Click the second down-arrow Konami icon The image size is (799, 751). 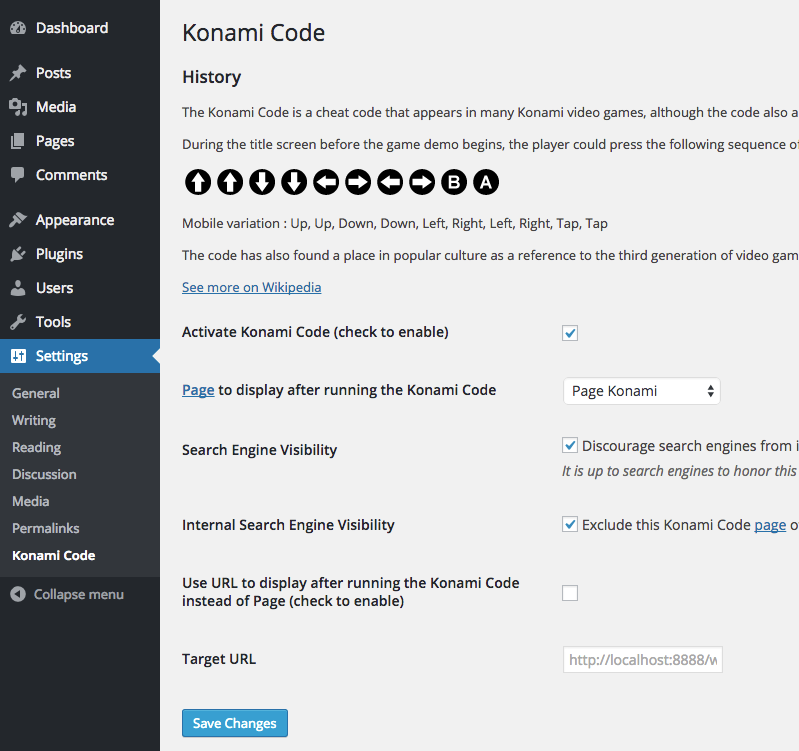294,182
